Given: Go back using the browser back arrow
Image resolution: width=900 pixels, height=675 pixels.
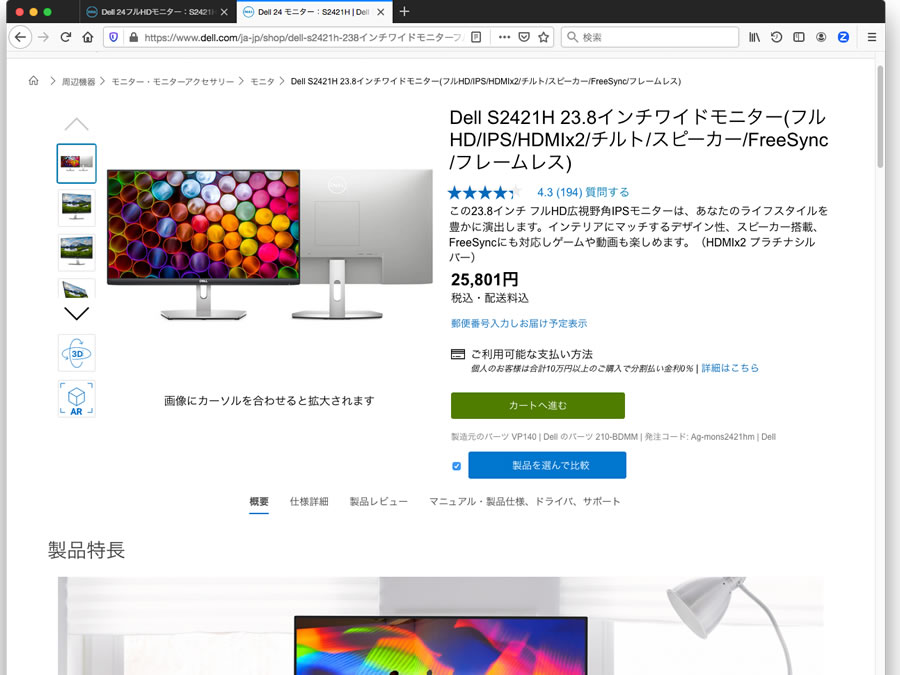Looking at the screenshot, I should point(21,37).
